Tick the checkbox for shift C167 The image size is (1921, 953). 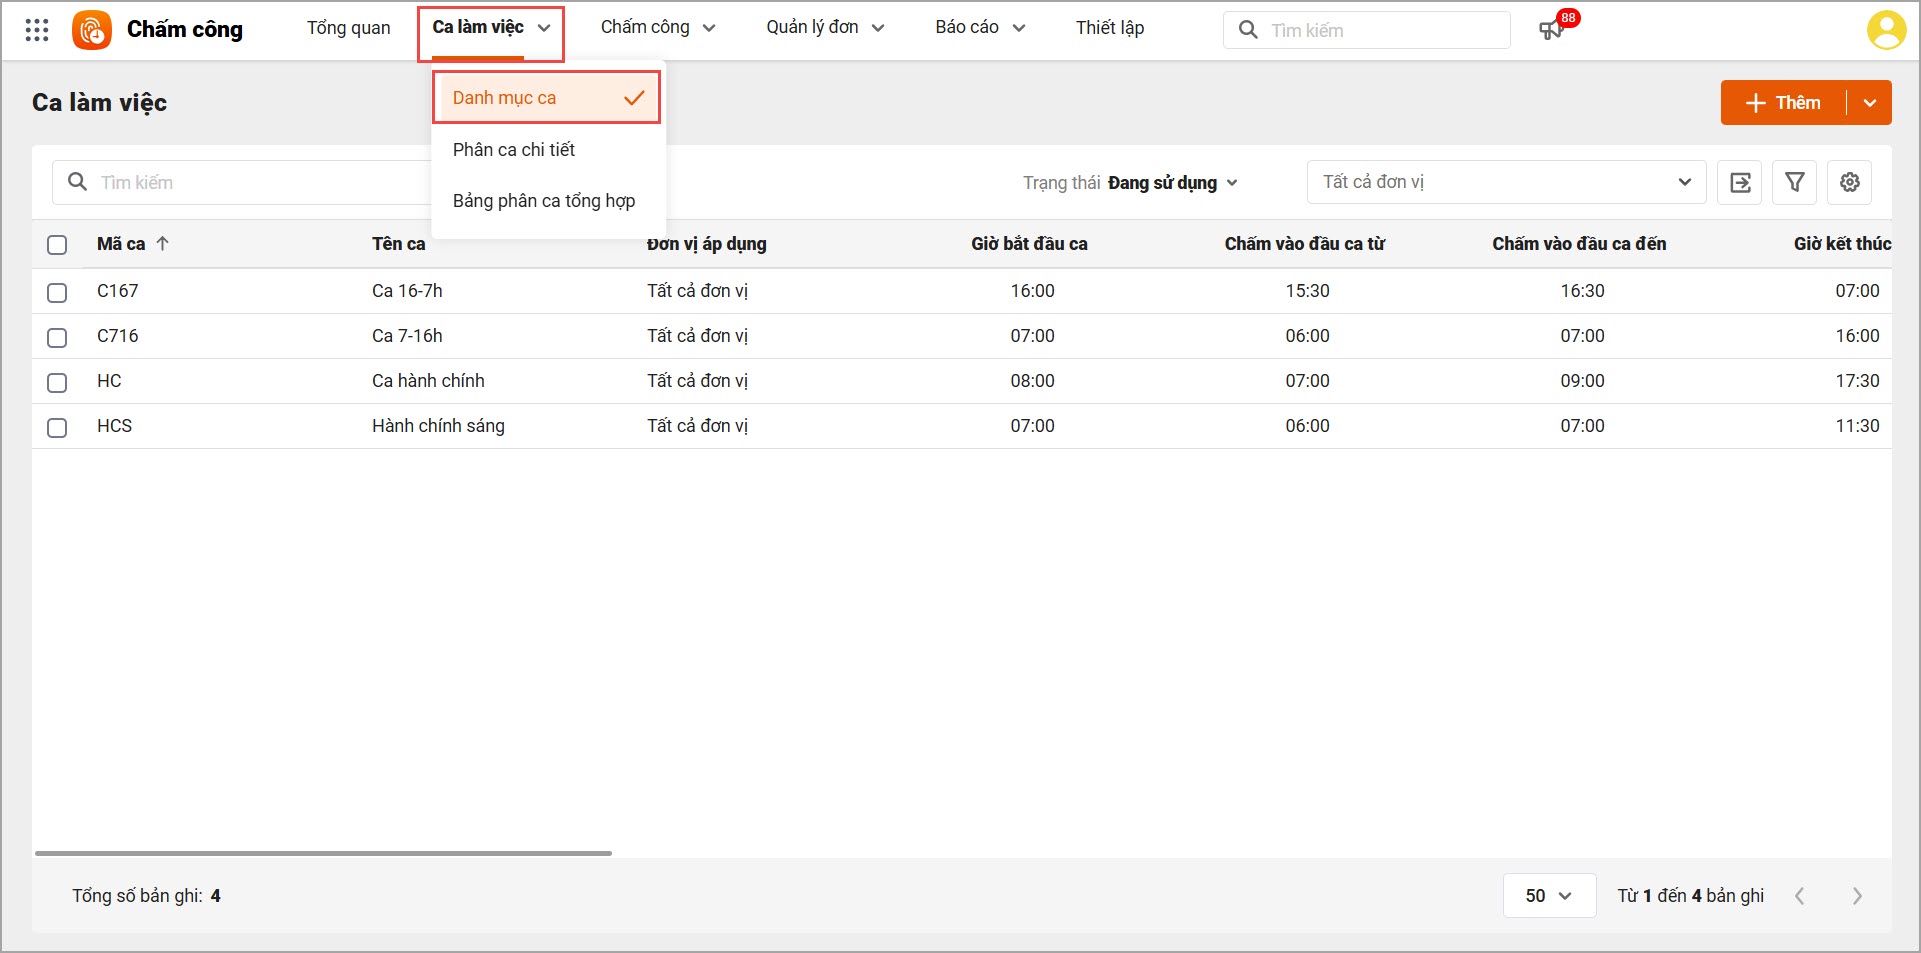click(x=57, y=292)
